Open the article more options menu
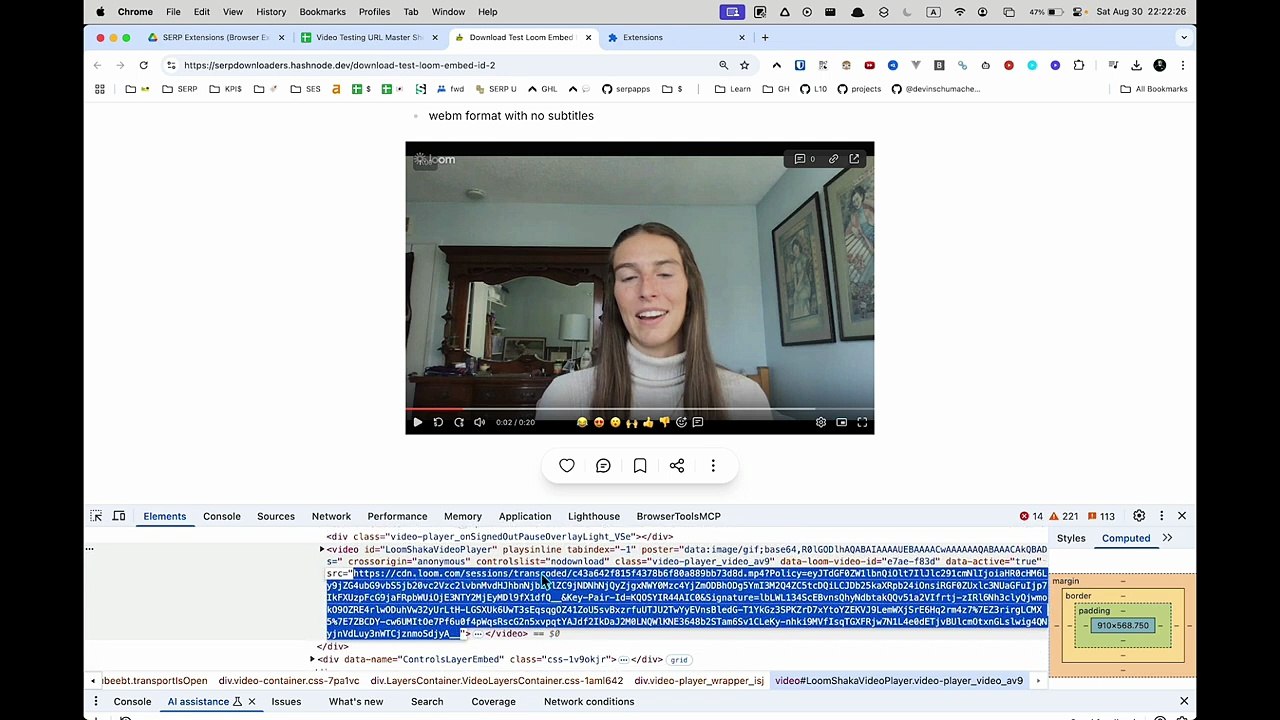The height and width of the screenshot is (720, 1280). coord(713,466)
